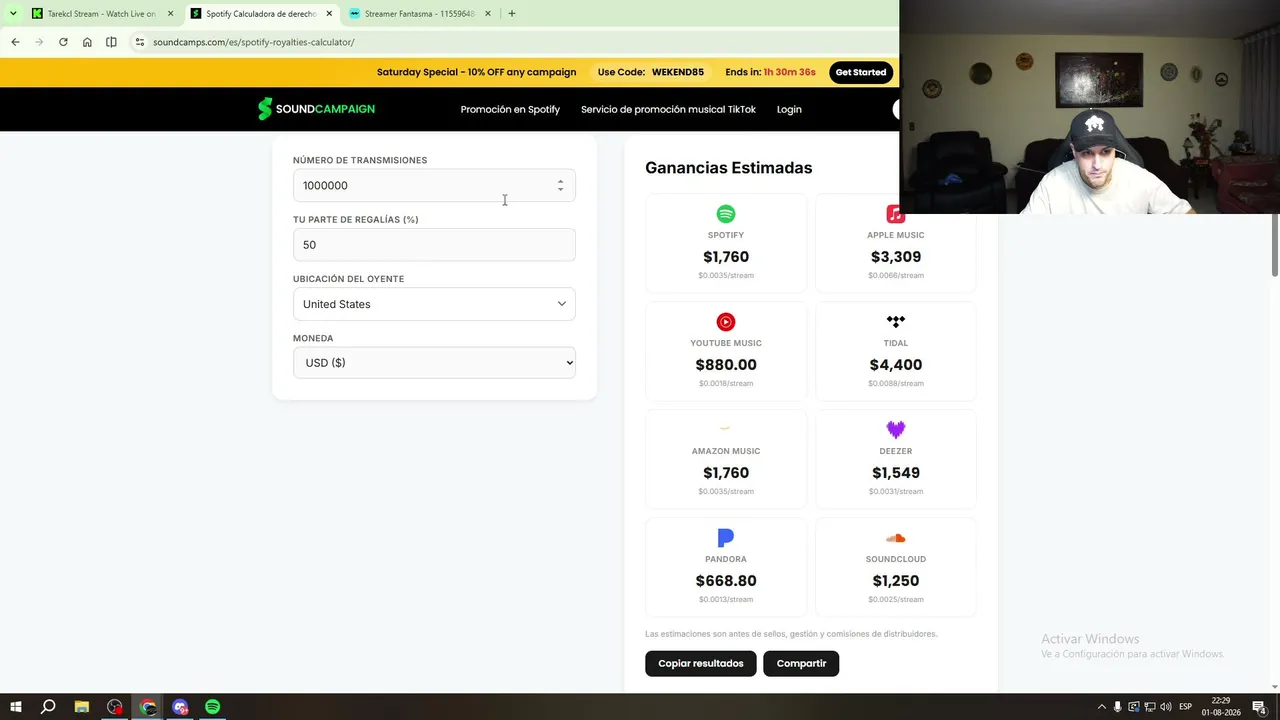This screenshot has height=720, width=1280.
Task: Open Discord from the taskbar
Action: click(x=180, y=707)
